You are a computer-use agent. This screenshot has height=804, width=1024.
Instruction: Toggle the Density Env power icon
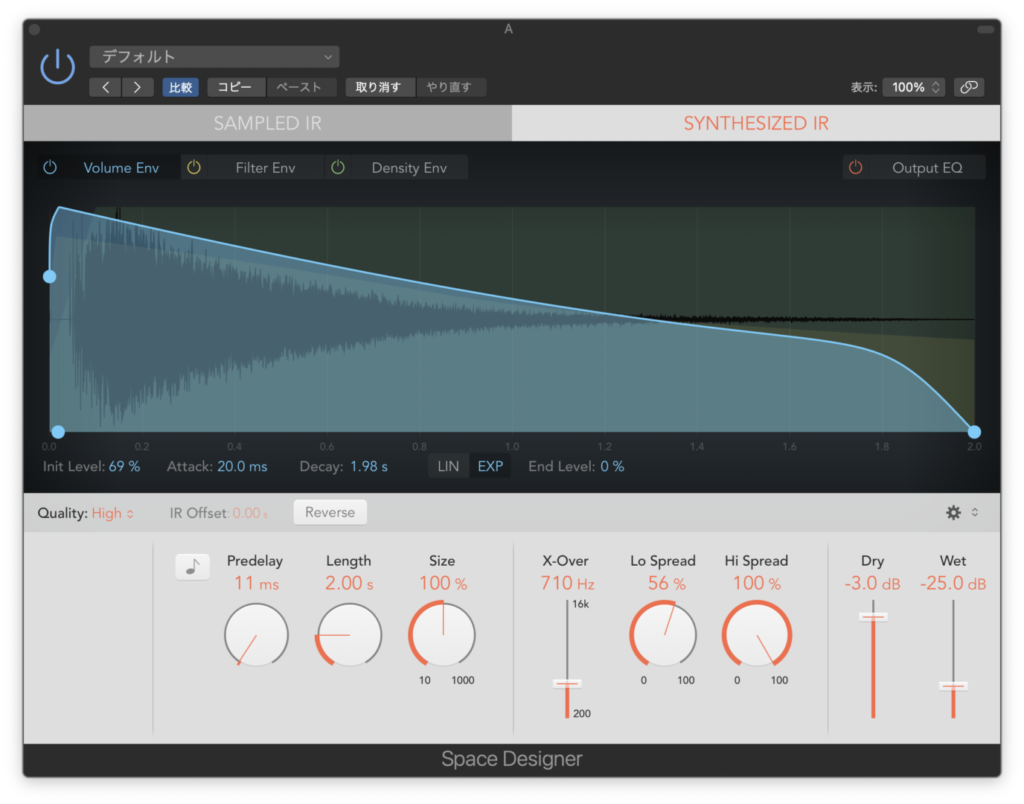click(338, 168)
